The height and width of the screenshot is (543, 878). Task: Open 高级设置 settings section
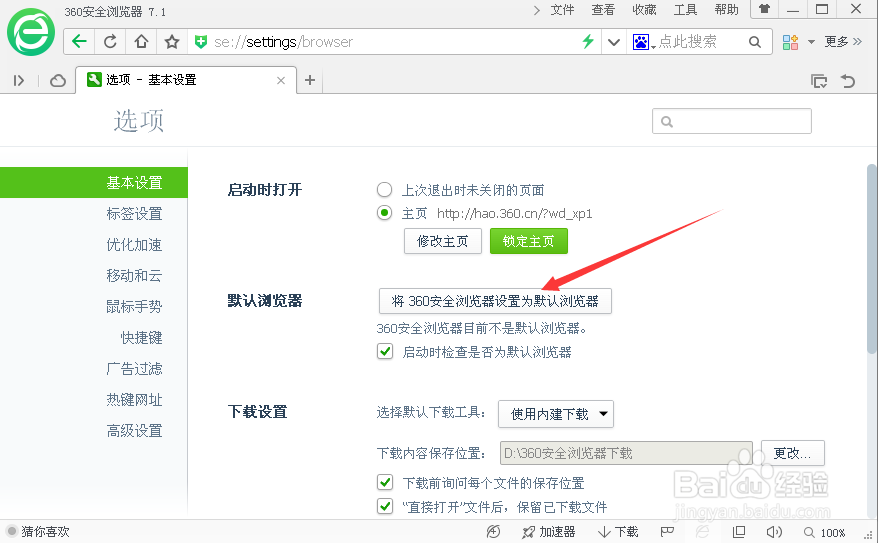click(134, 430)
